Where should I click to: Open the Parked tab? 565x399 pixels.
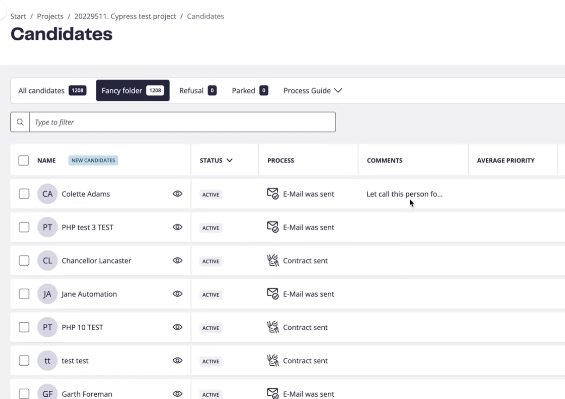coord(250,90)
